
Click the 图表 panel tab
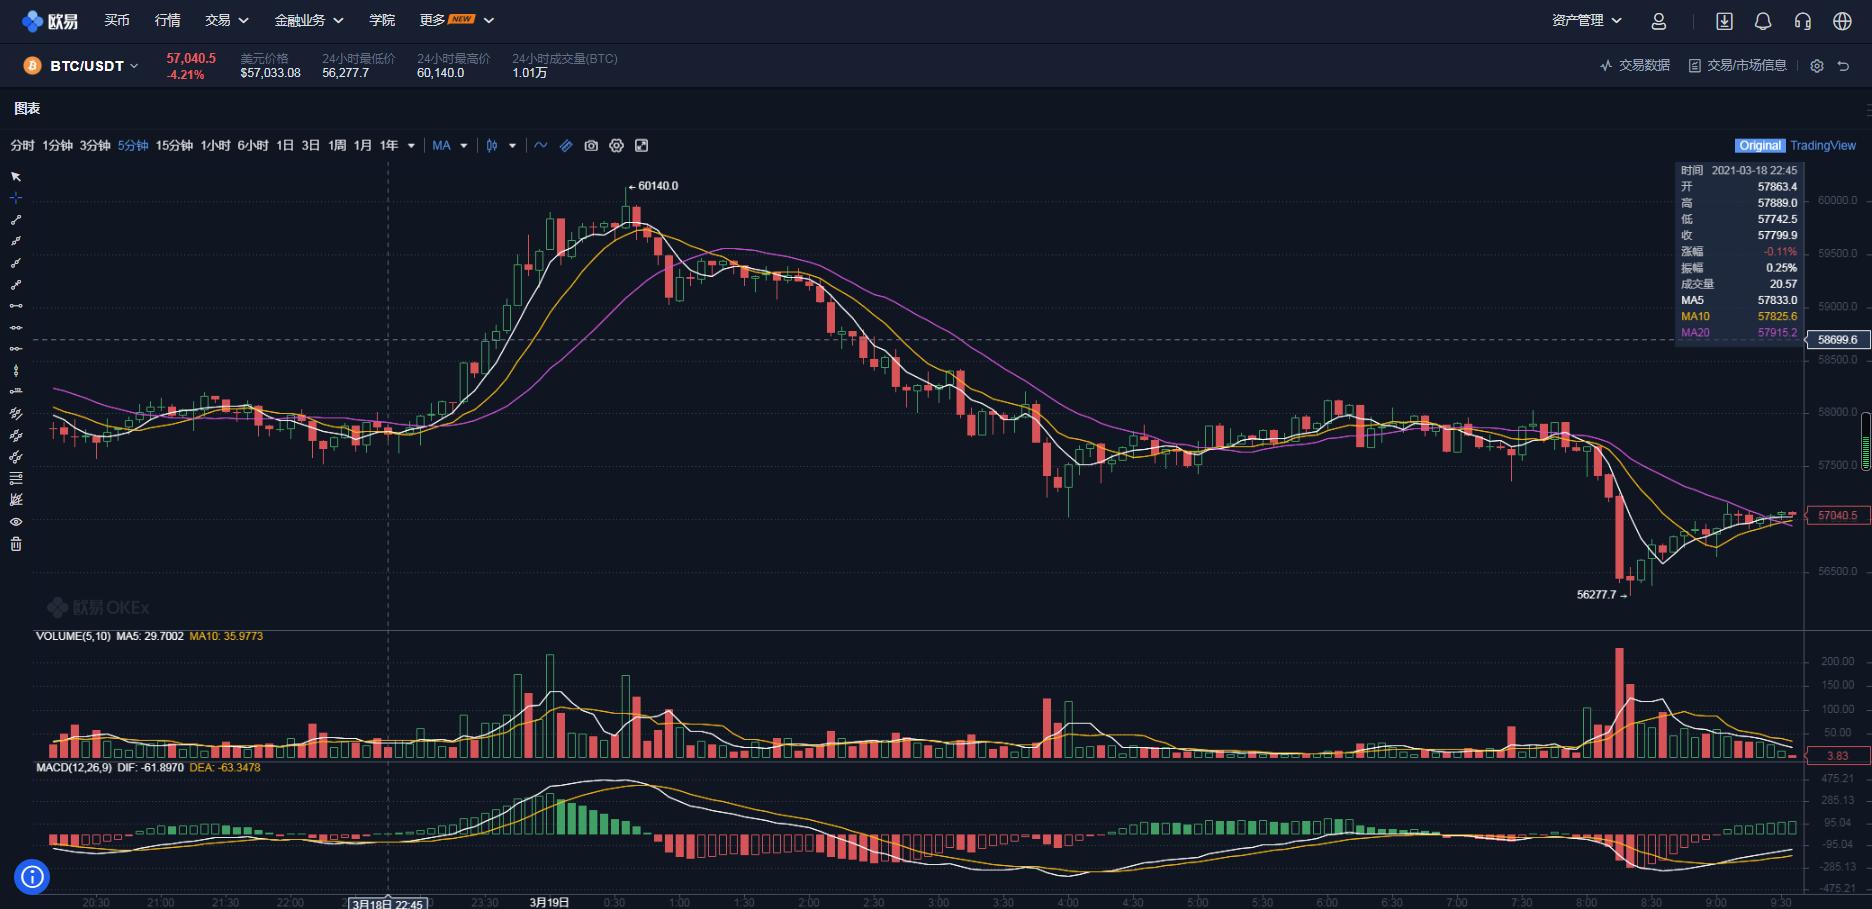[x=27, y=108]
